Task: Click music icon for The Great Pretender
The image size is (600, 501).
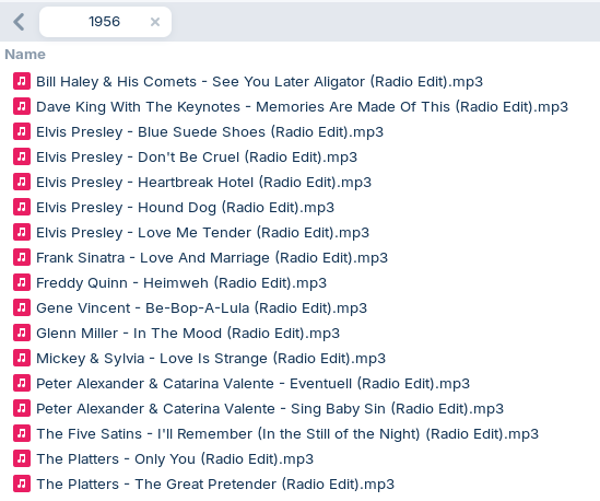Action: click(22, 484)
